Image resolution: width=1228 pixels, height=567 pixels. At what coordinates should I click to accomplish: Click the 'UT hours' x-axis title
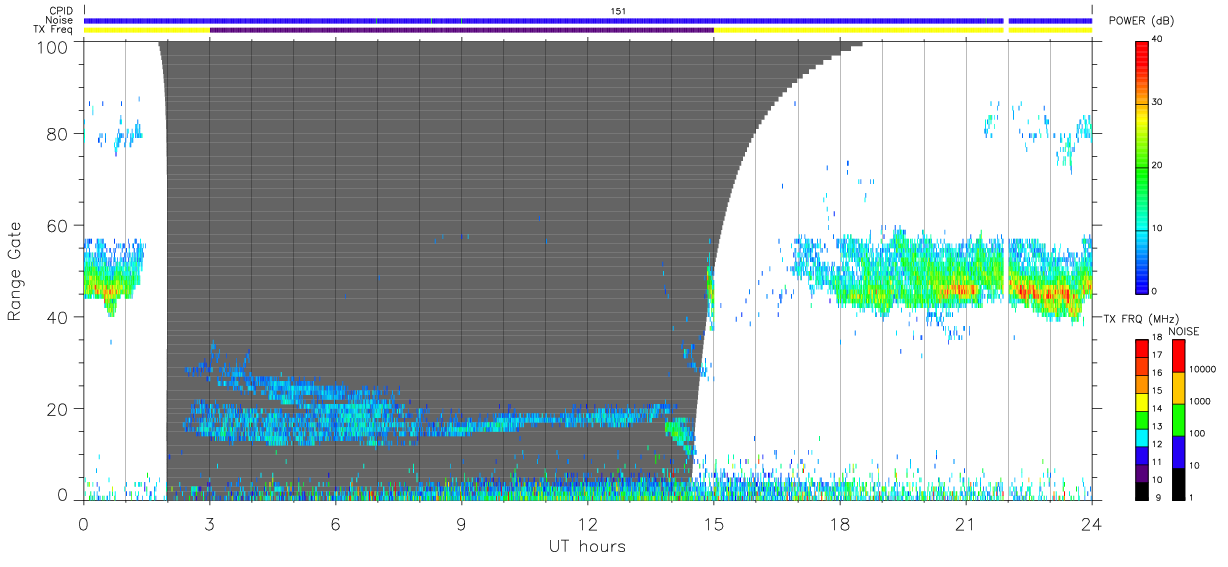(587, 546)
